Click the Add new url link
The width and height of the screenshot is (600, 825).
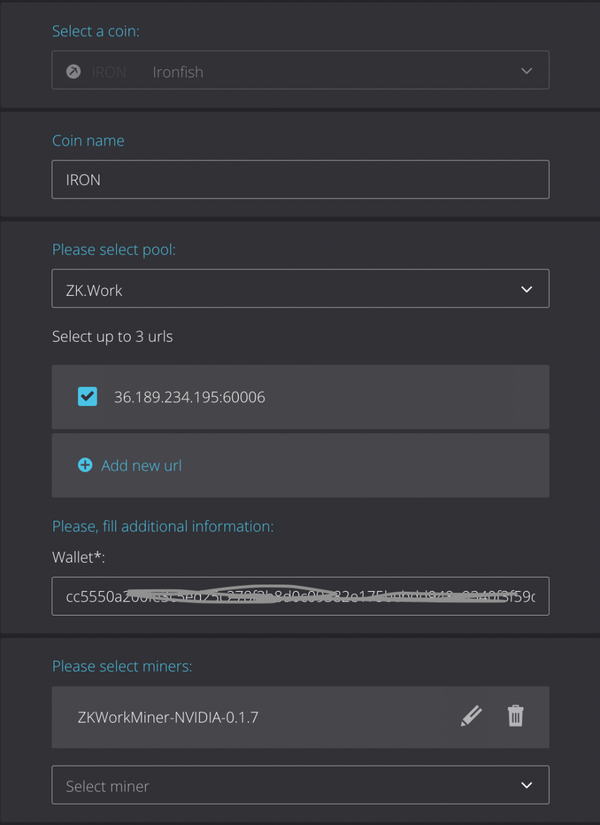pos(141,465)
